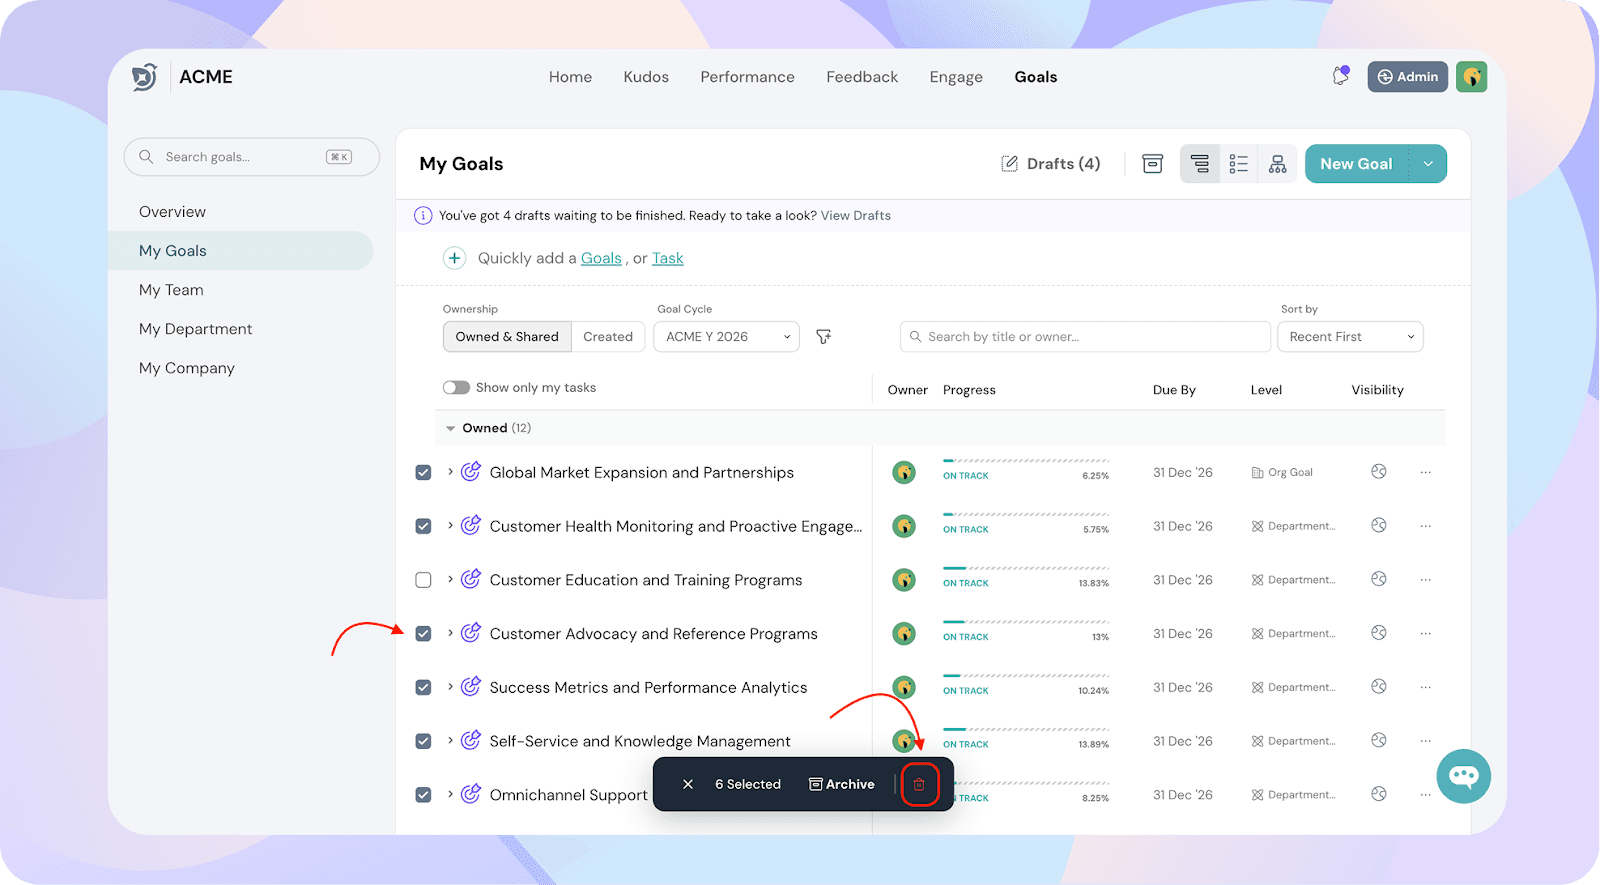Uncheck Global Market Expansion and Partnerships checkbox
The height and width of the screenshot is (885, 1600).
(424, 473)
